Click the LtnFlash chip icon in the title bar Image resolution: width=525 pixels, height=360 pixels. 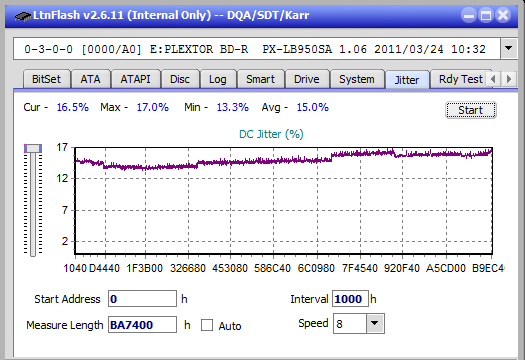[23, 15]
